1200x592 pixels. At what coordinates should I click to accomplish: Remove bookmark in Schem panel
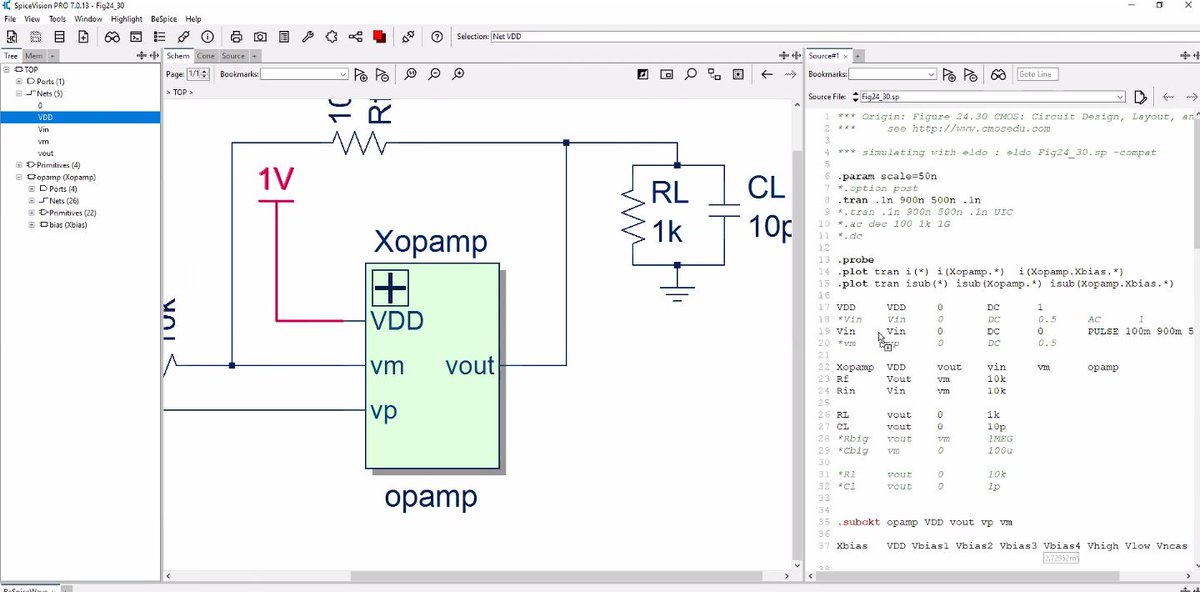(x=382, y=74)
